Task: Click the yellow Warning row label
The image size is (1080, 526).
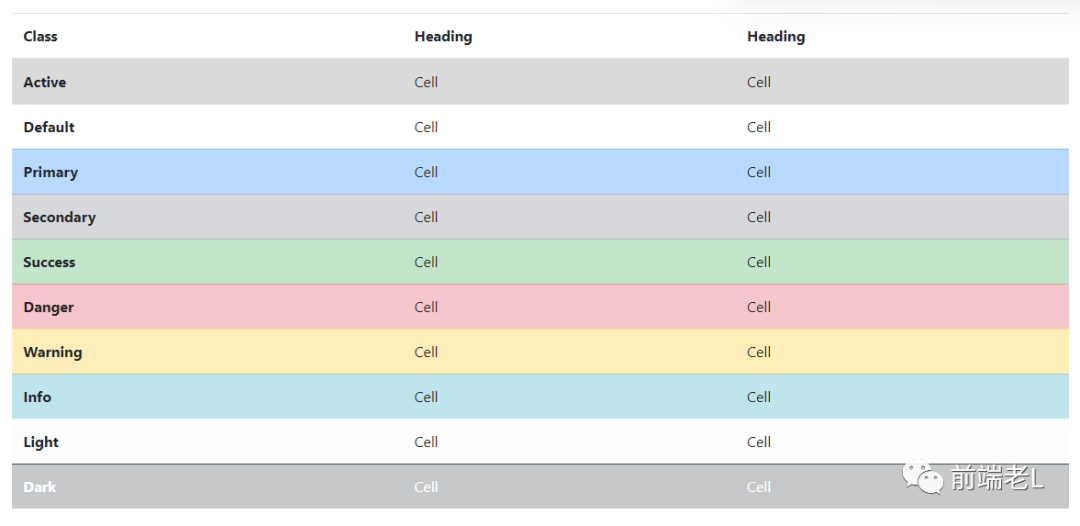Action: point(52,352)
